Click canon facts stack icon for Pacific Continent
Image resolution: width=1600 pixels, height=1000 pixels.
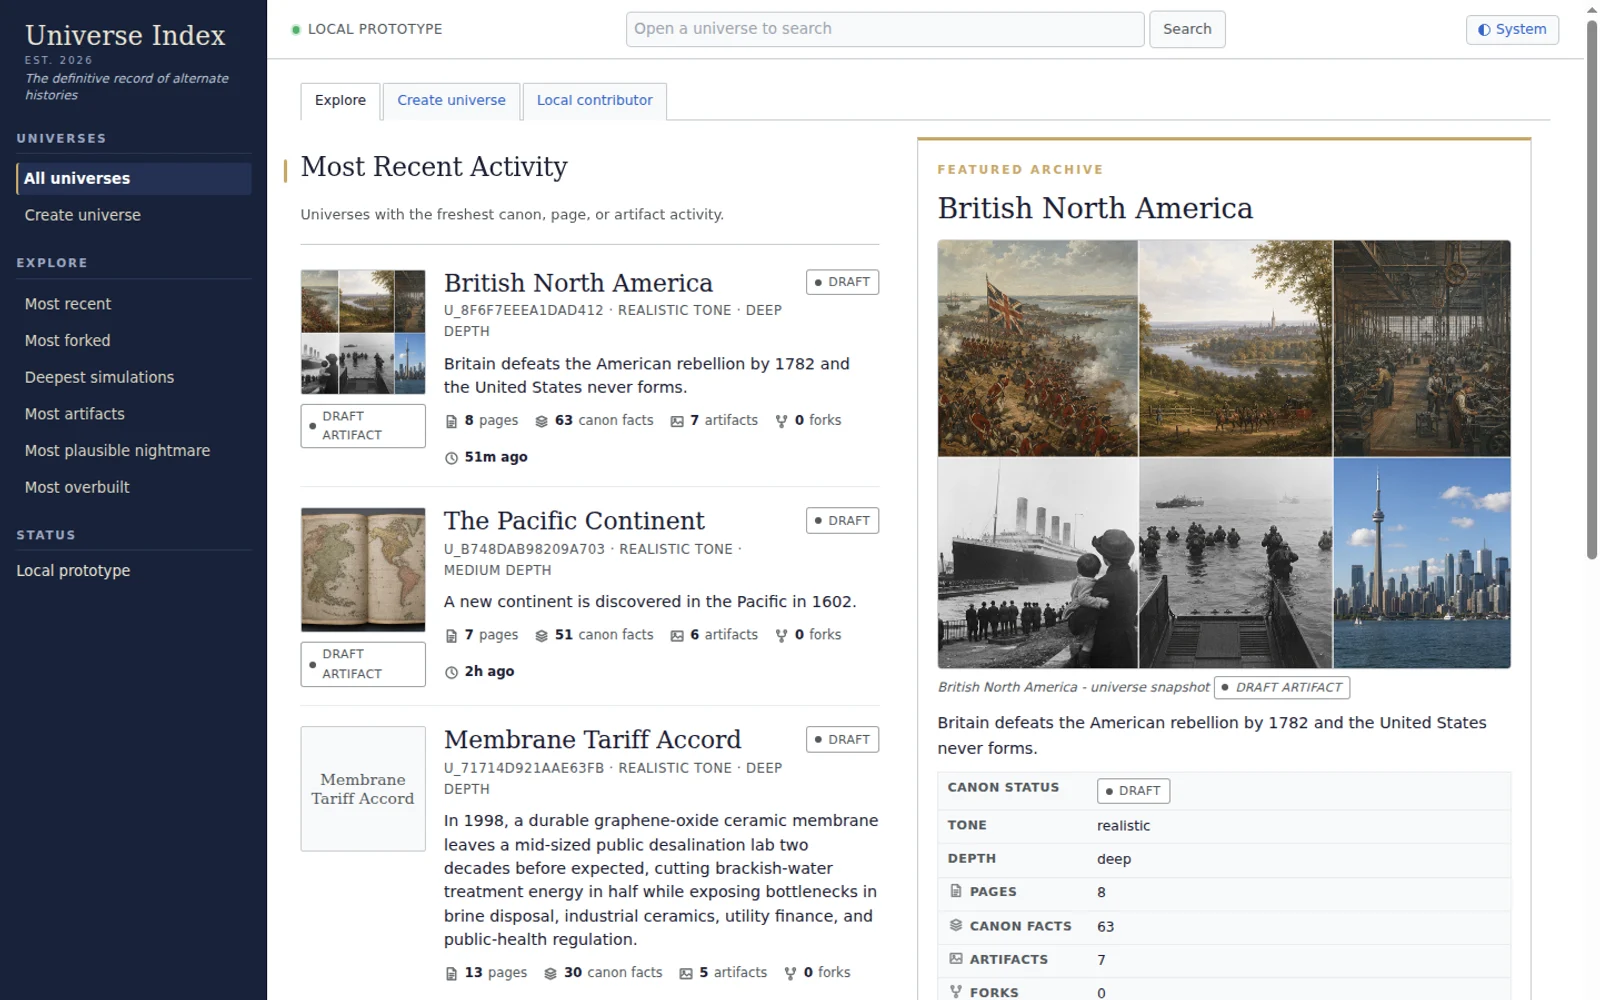click(541, 636)
